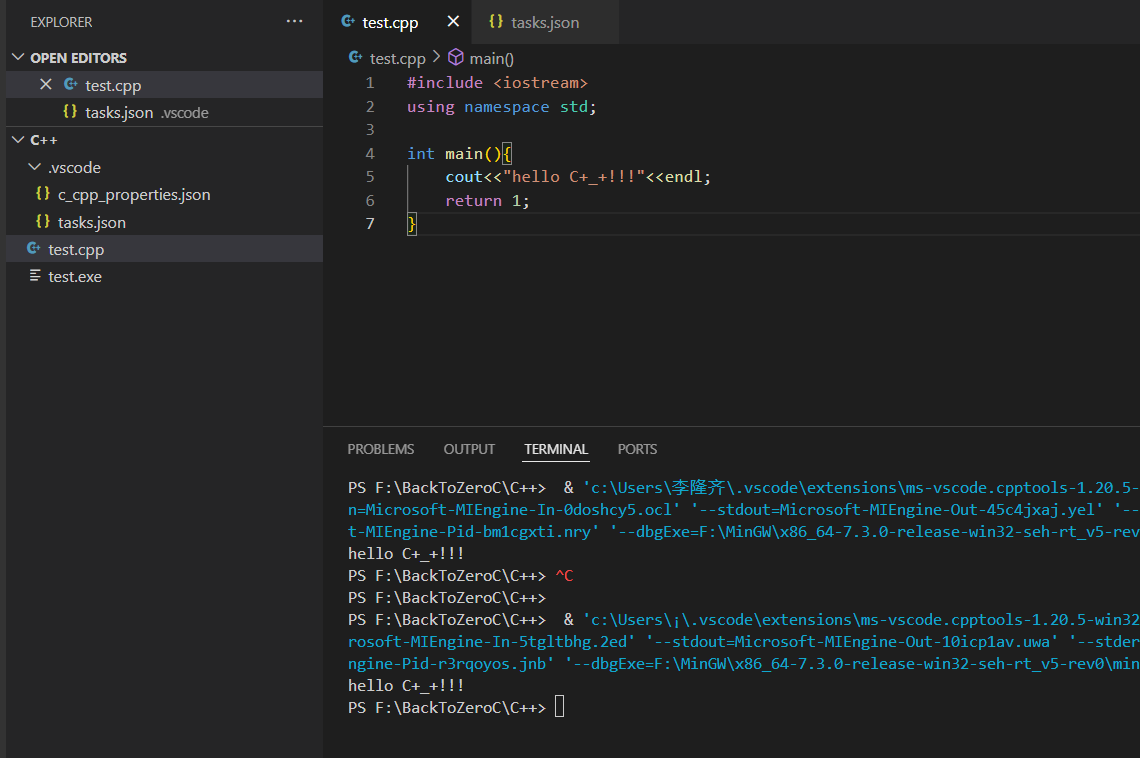This screenshot has width=1140, height=758.
Task: Collapse the C++ workspace folder section
Action: click(x=18, y=140)
